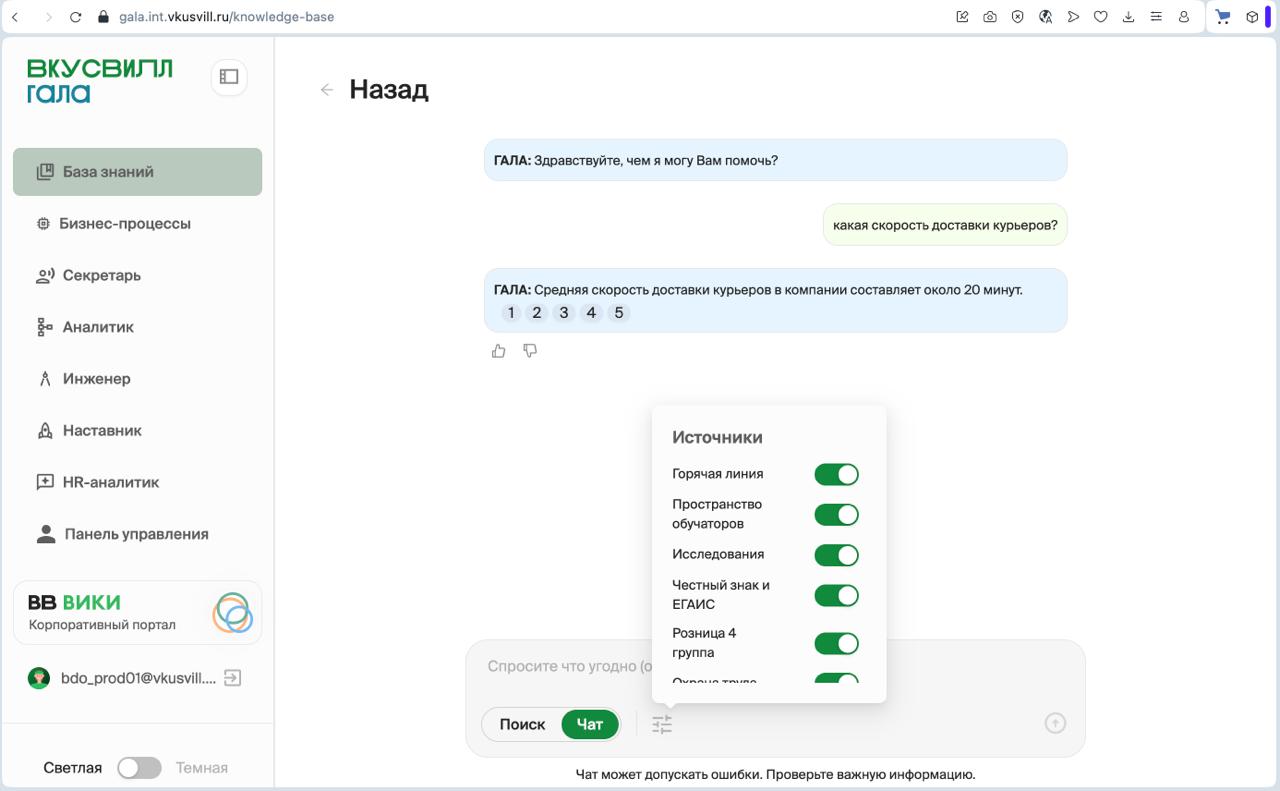Open the sources filter settings icon
The height and width of the screenshot is (791, 1280).
click(x=662, y=725)
